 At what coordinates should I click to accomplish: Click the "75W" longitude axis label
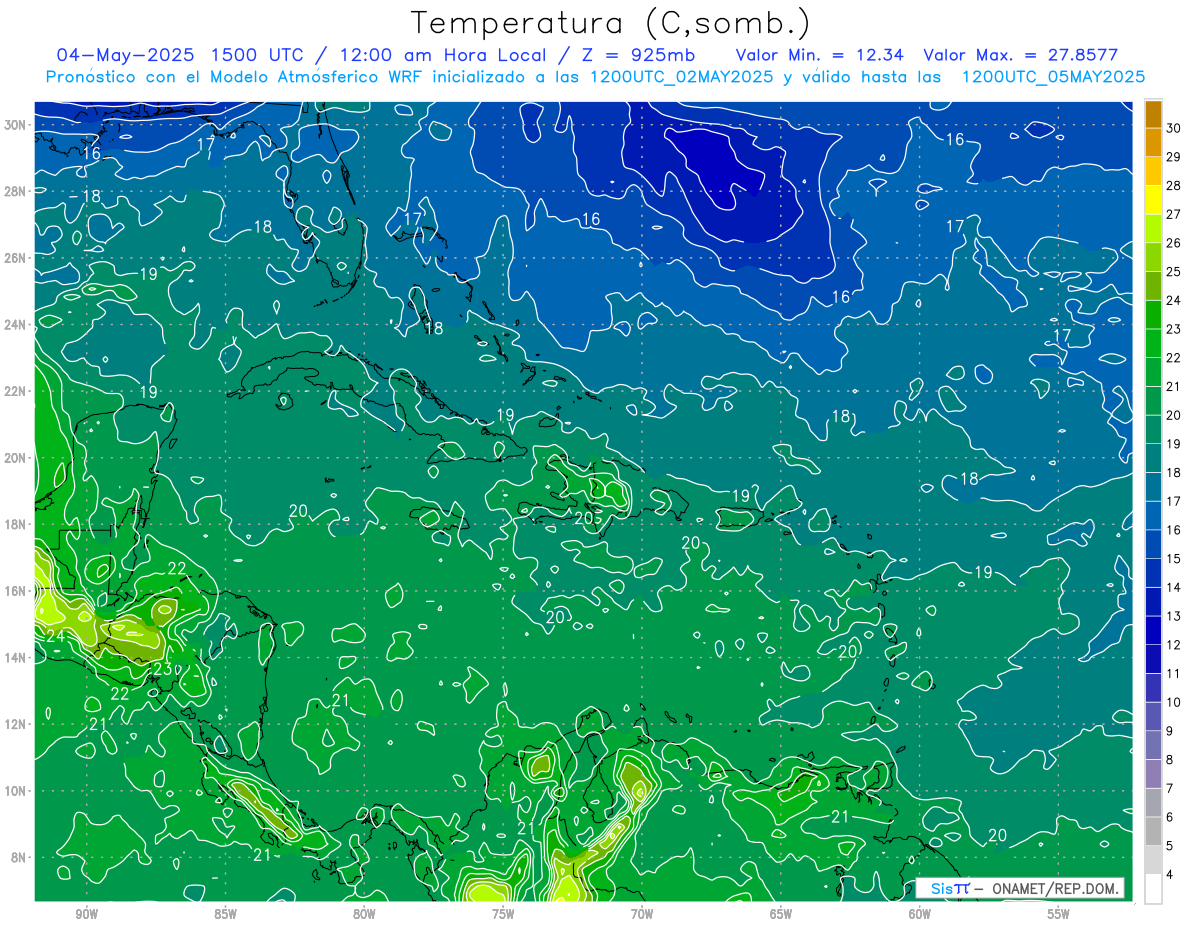tap(503, 913)
